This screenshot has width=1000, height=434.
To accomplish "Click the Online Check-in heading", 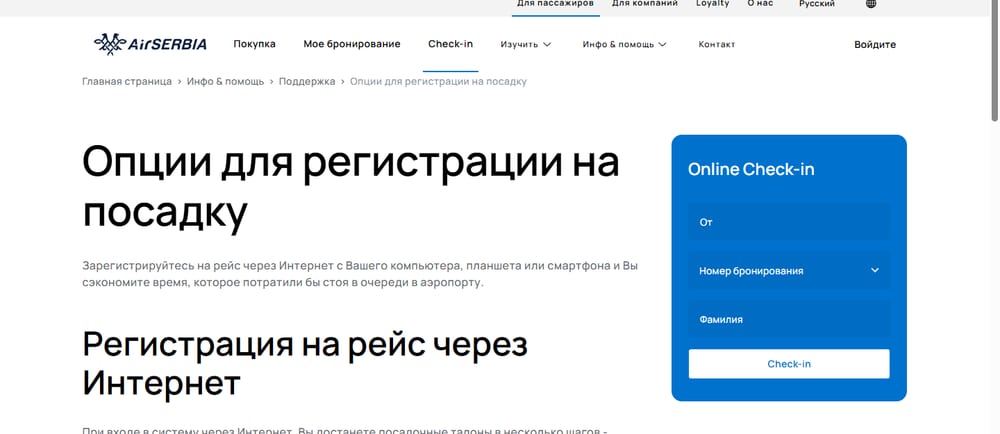I will [x=751, y=170].
